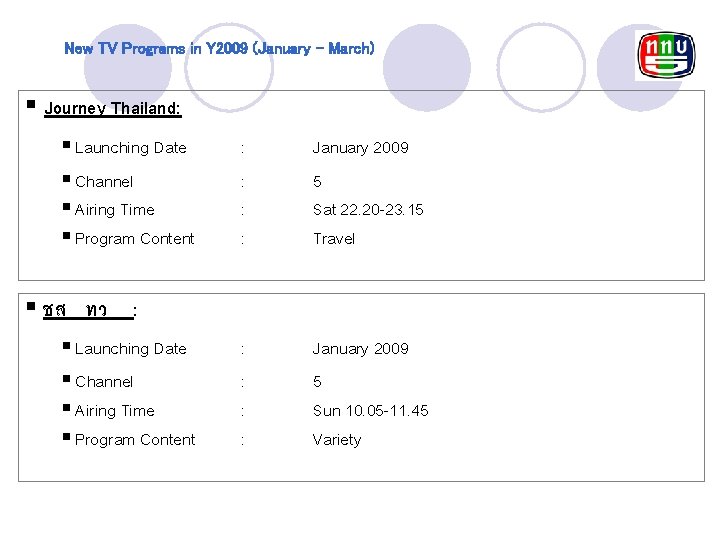Image resolution: width=720 pixels, height=540 pixels.
Task: Select 'Sun 10.05-11.45' airing time text
Action: tap(370, 411)
